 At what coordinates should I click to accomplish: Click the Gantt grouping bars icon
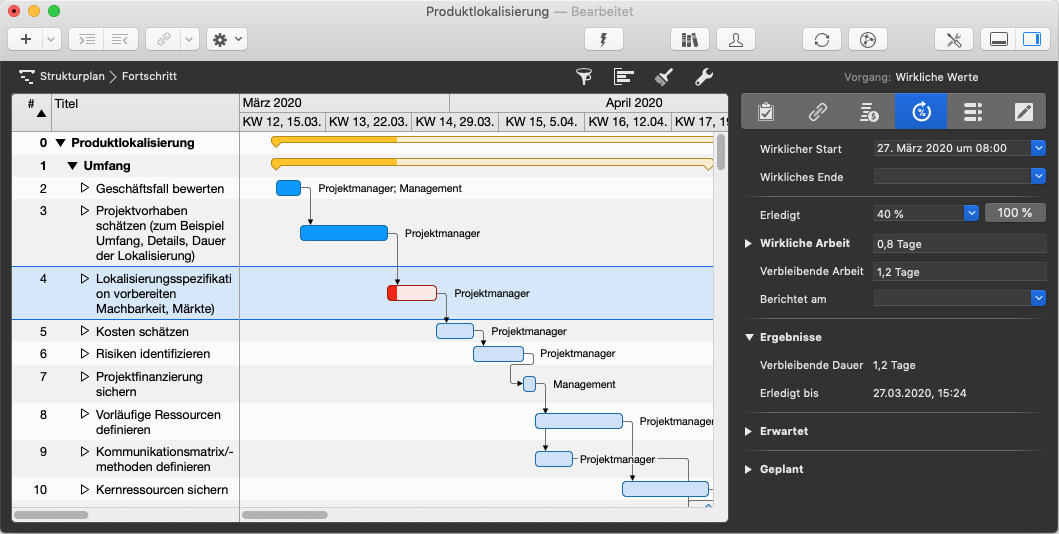624,76
